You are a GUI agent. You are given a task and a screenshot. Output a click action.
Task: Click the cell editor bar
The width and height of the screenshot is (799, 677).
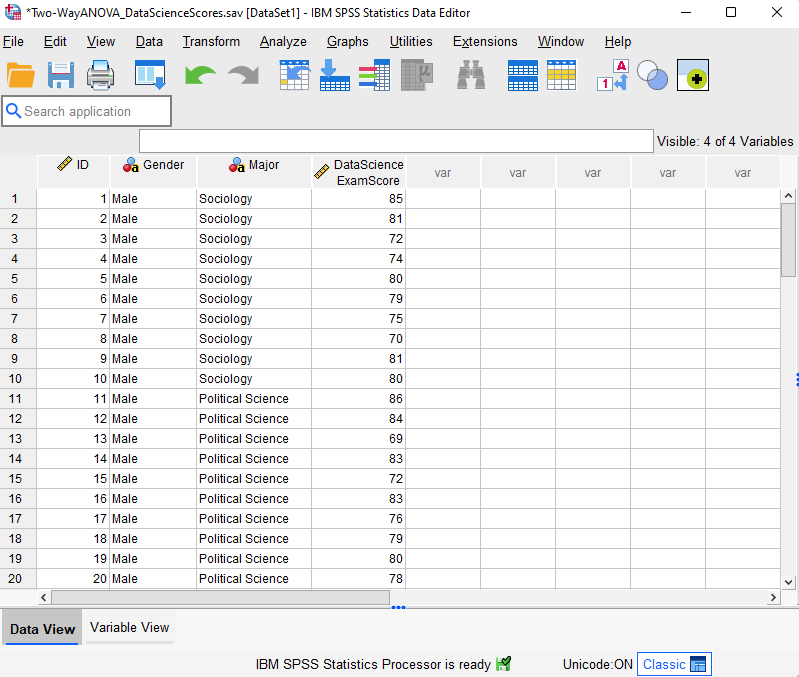click(x=396, y=141)
